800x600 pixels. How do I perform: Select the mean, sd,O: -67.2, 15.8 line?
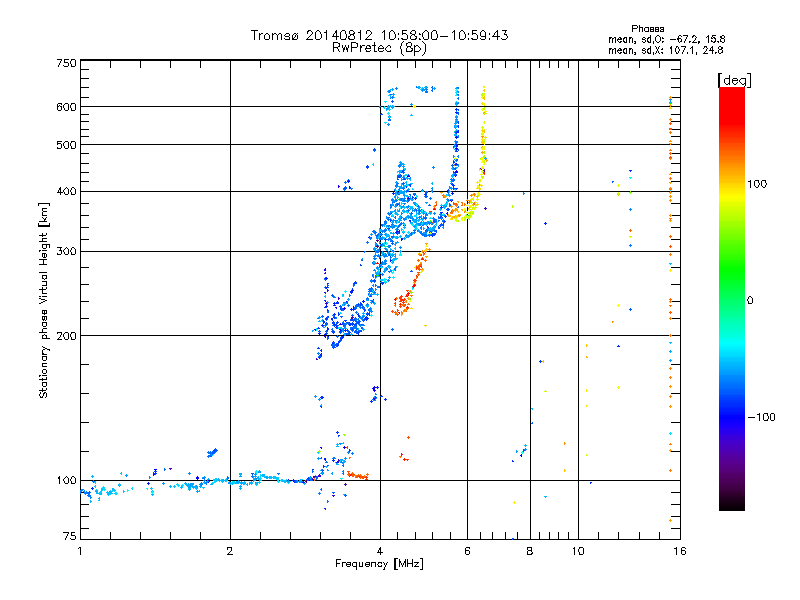[666, 39]
